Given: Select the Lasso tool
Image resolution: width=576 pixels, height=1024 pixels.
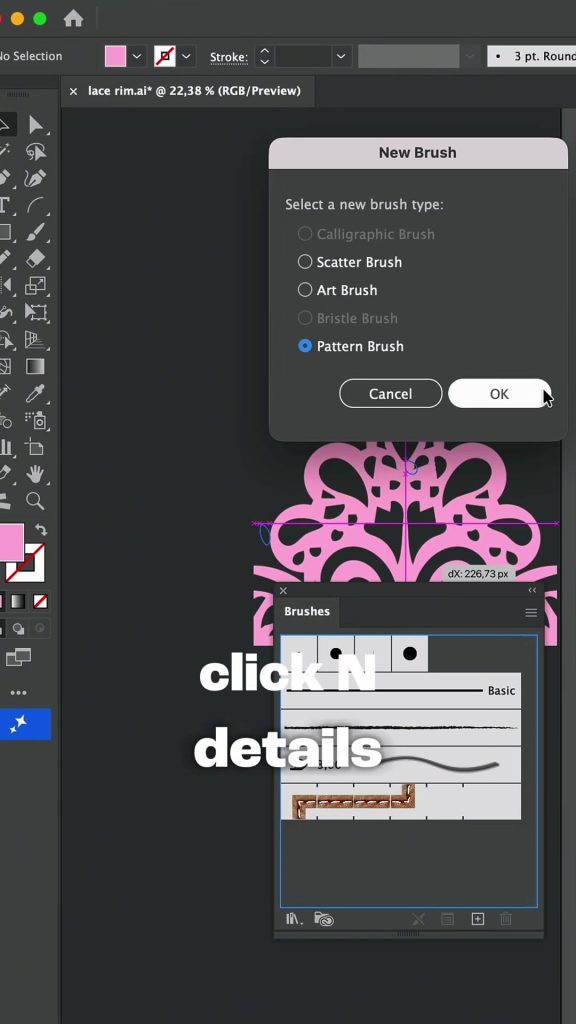Looking at the screenshot, I should click(x=36, y=152).
